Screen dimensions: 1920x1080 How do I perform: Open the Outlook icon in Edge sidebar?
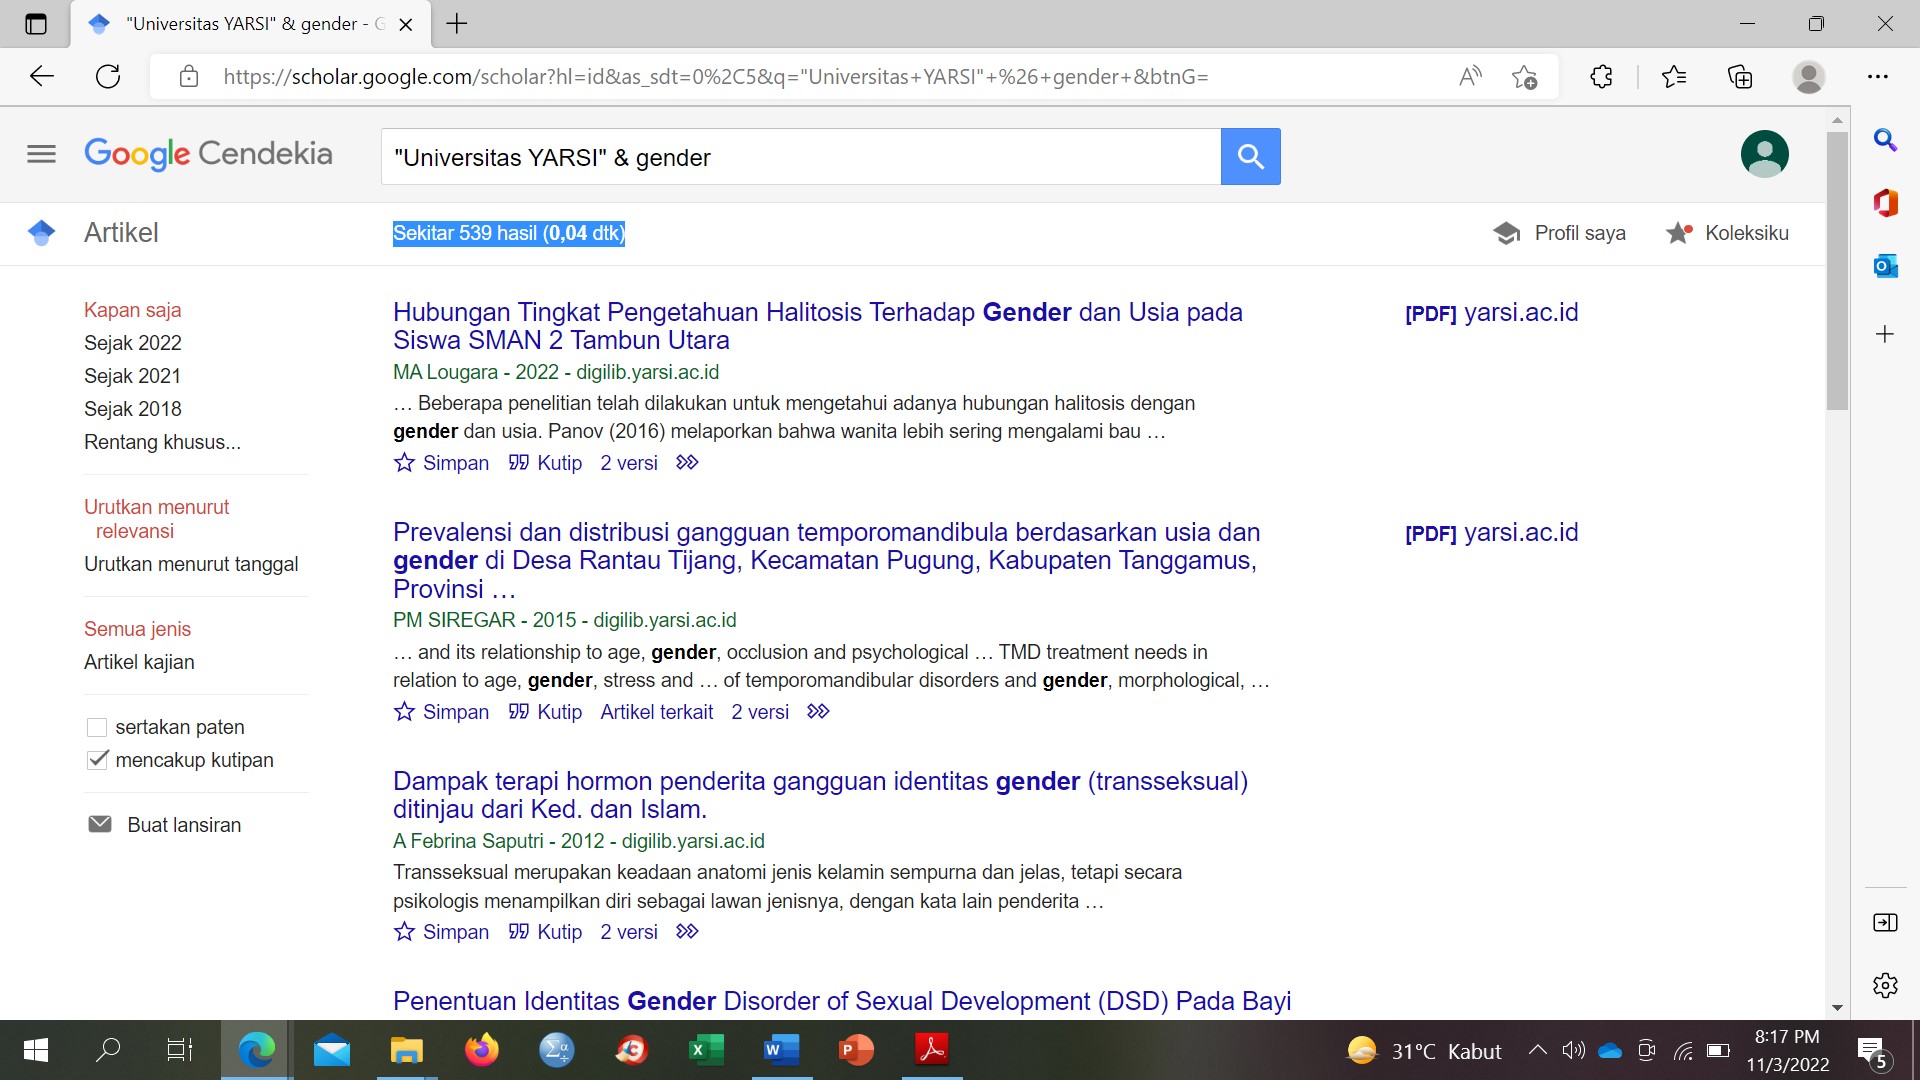point(1885,266)
